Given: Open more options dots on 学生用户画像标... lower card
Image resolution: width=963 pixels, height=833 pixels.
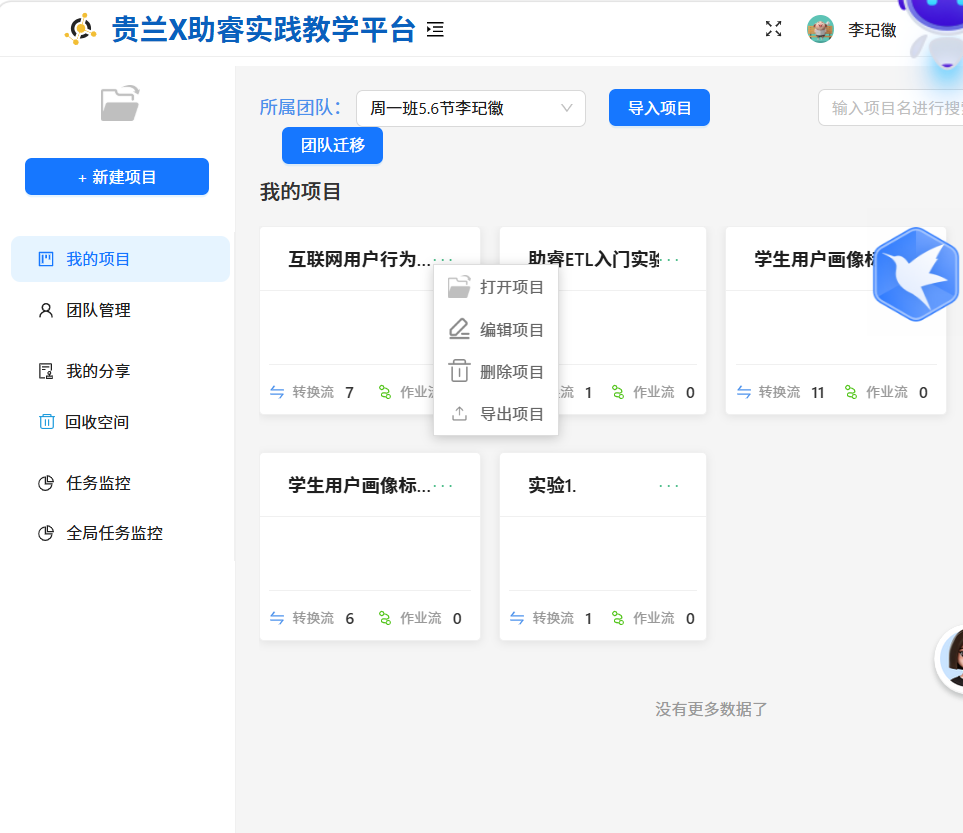Looking at the screenshot, I should [443, 486].
